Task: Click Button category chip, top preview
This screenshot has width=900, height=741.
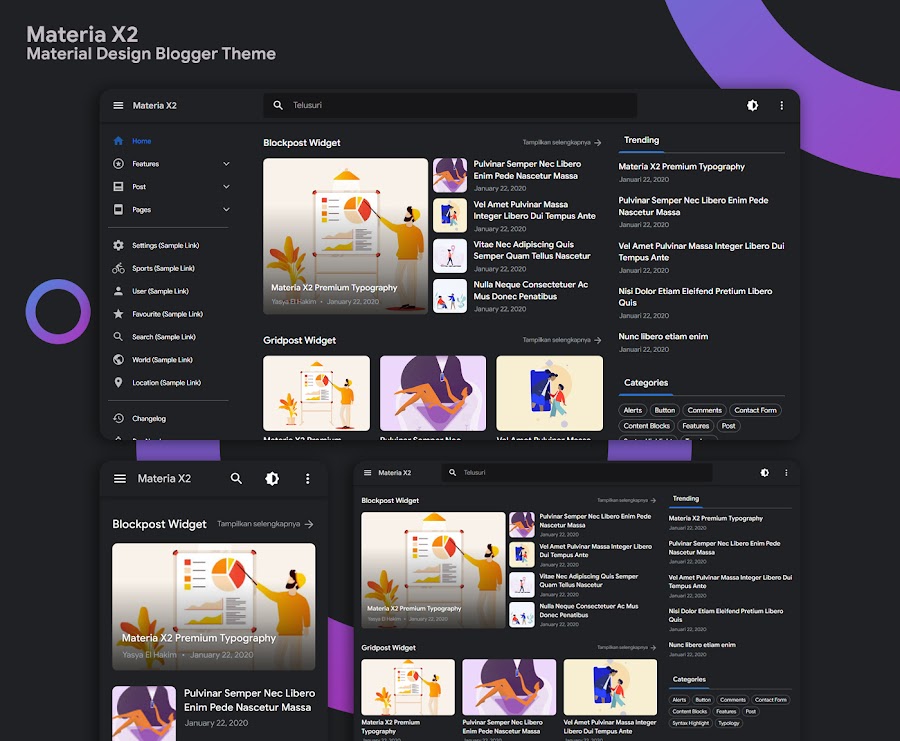Action: tap(665, 410)
